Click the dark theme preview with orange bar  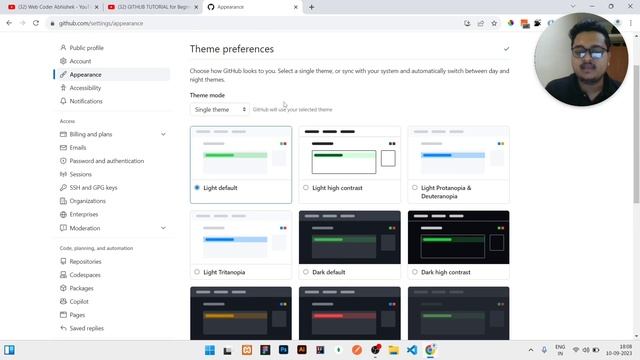(x=241, y=313)
